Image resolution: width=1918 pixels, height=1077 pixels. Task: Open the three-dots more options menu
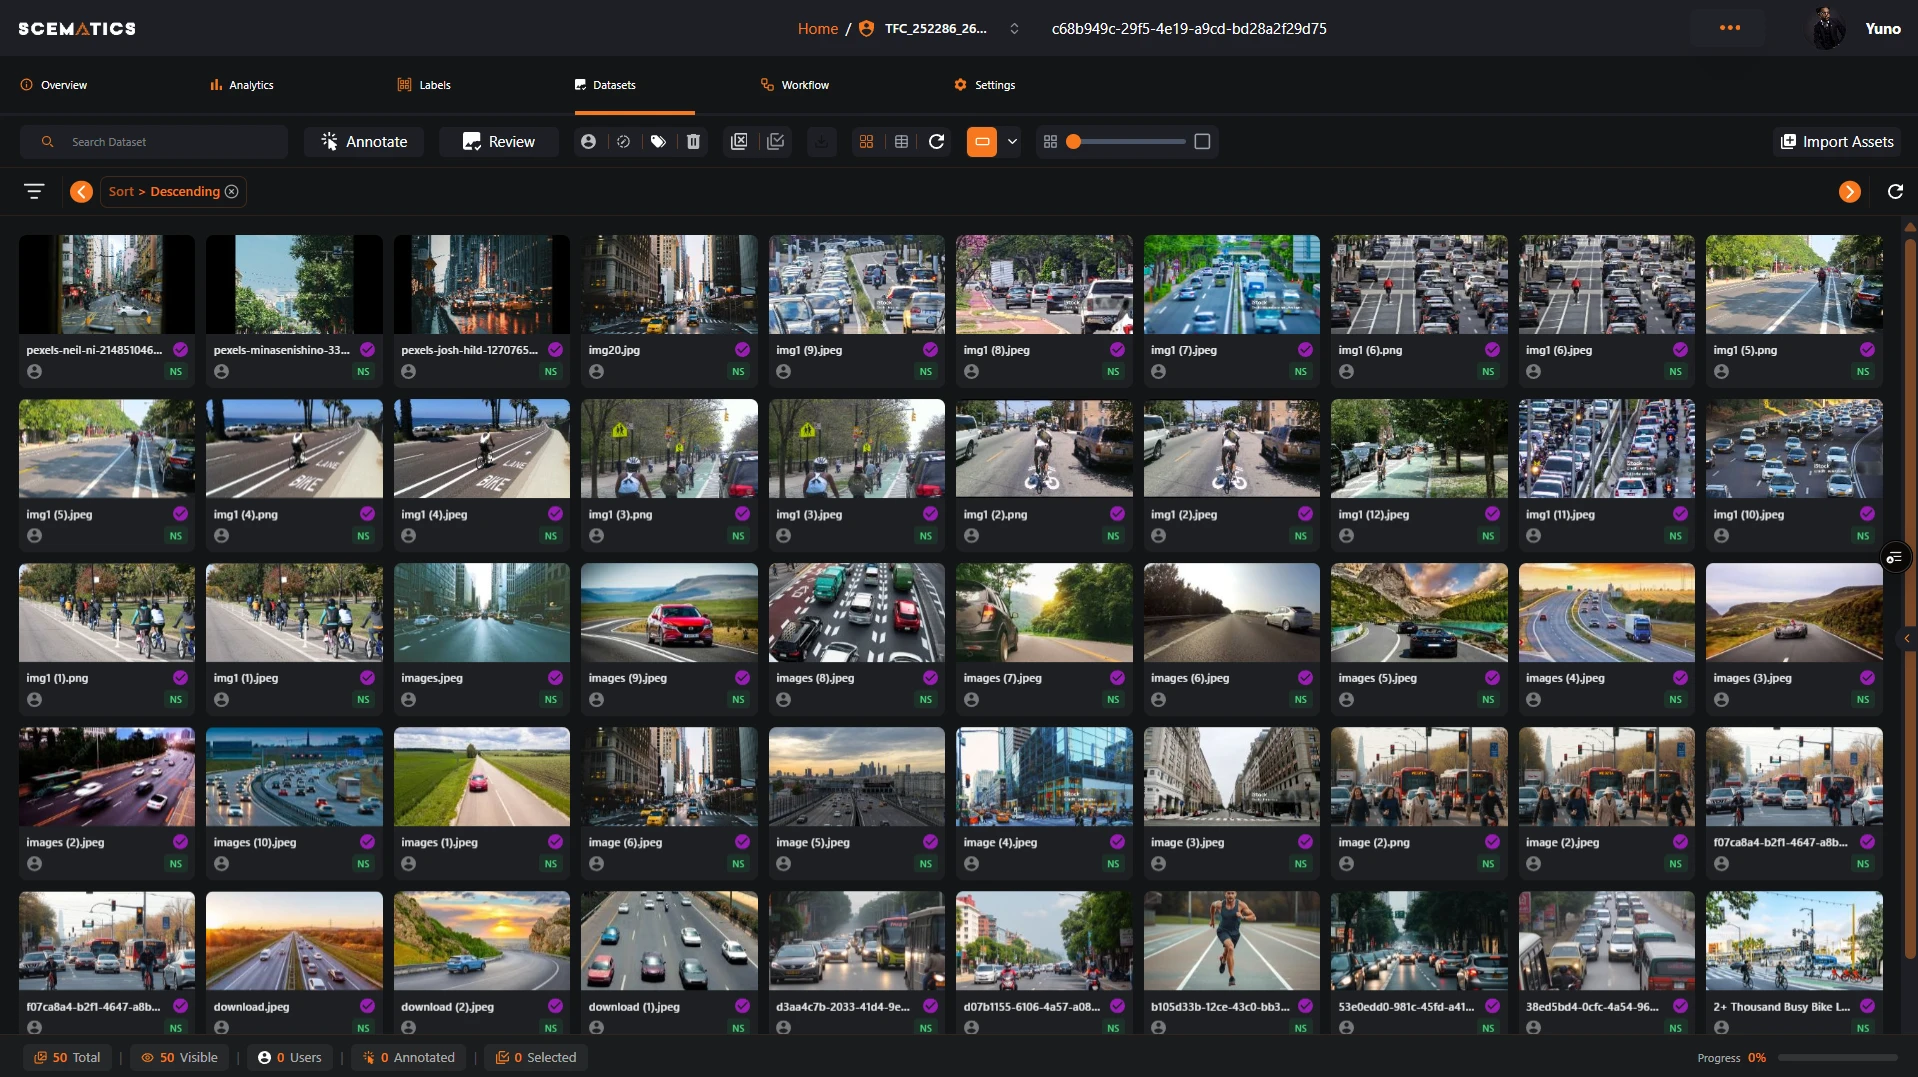1729,28
